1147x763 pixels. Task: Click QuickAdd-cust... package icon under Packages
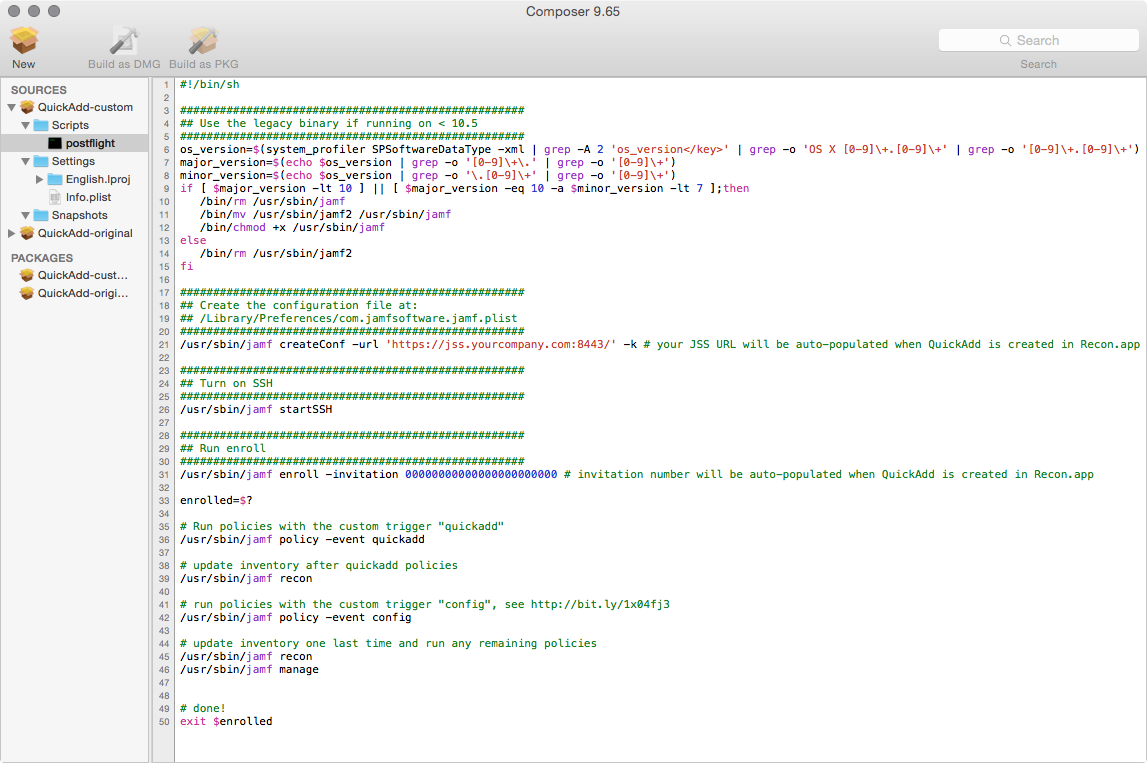[27, 275]
